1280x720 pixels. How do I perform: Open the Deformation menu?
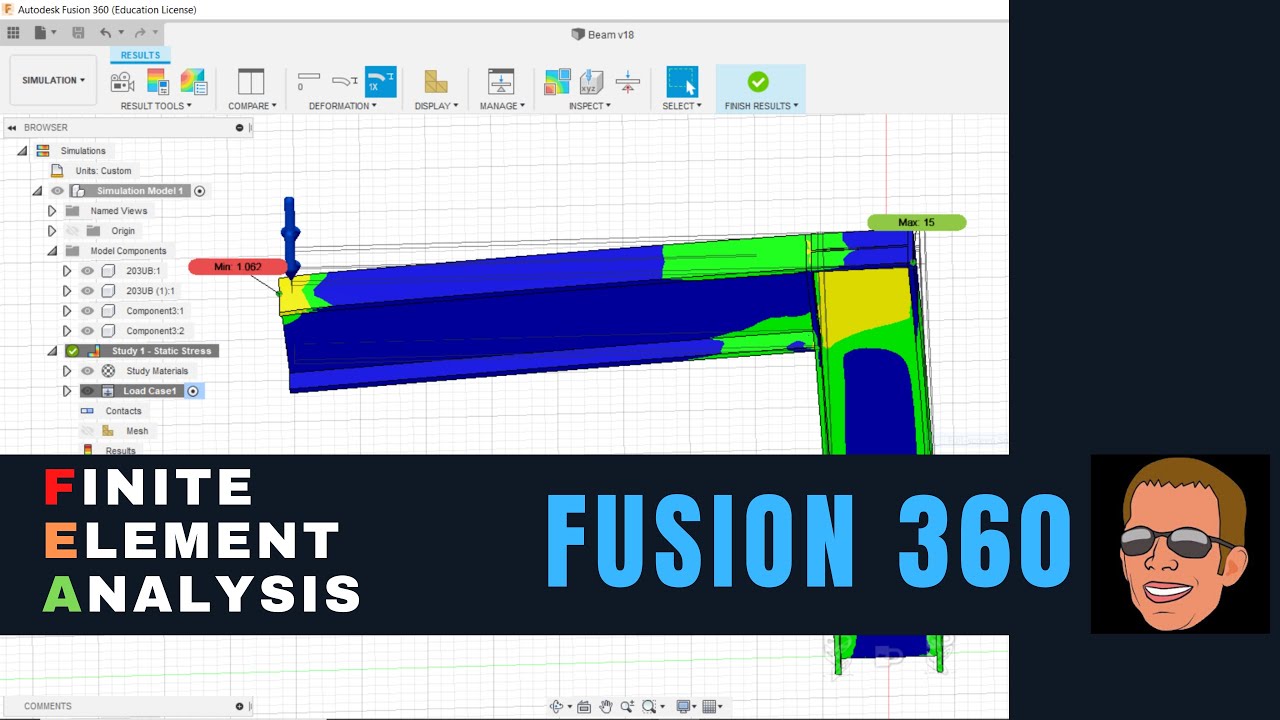(x=343, y=106)
